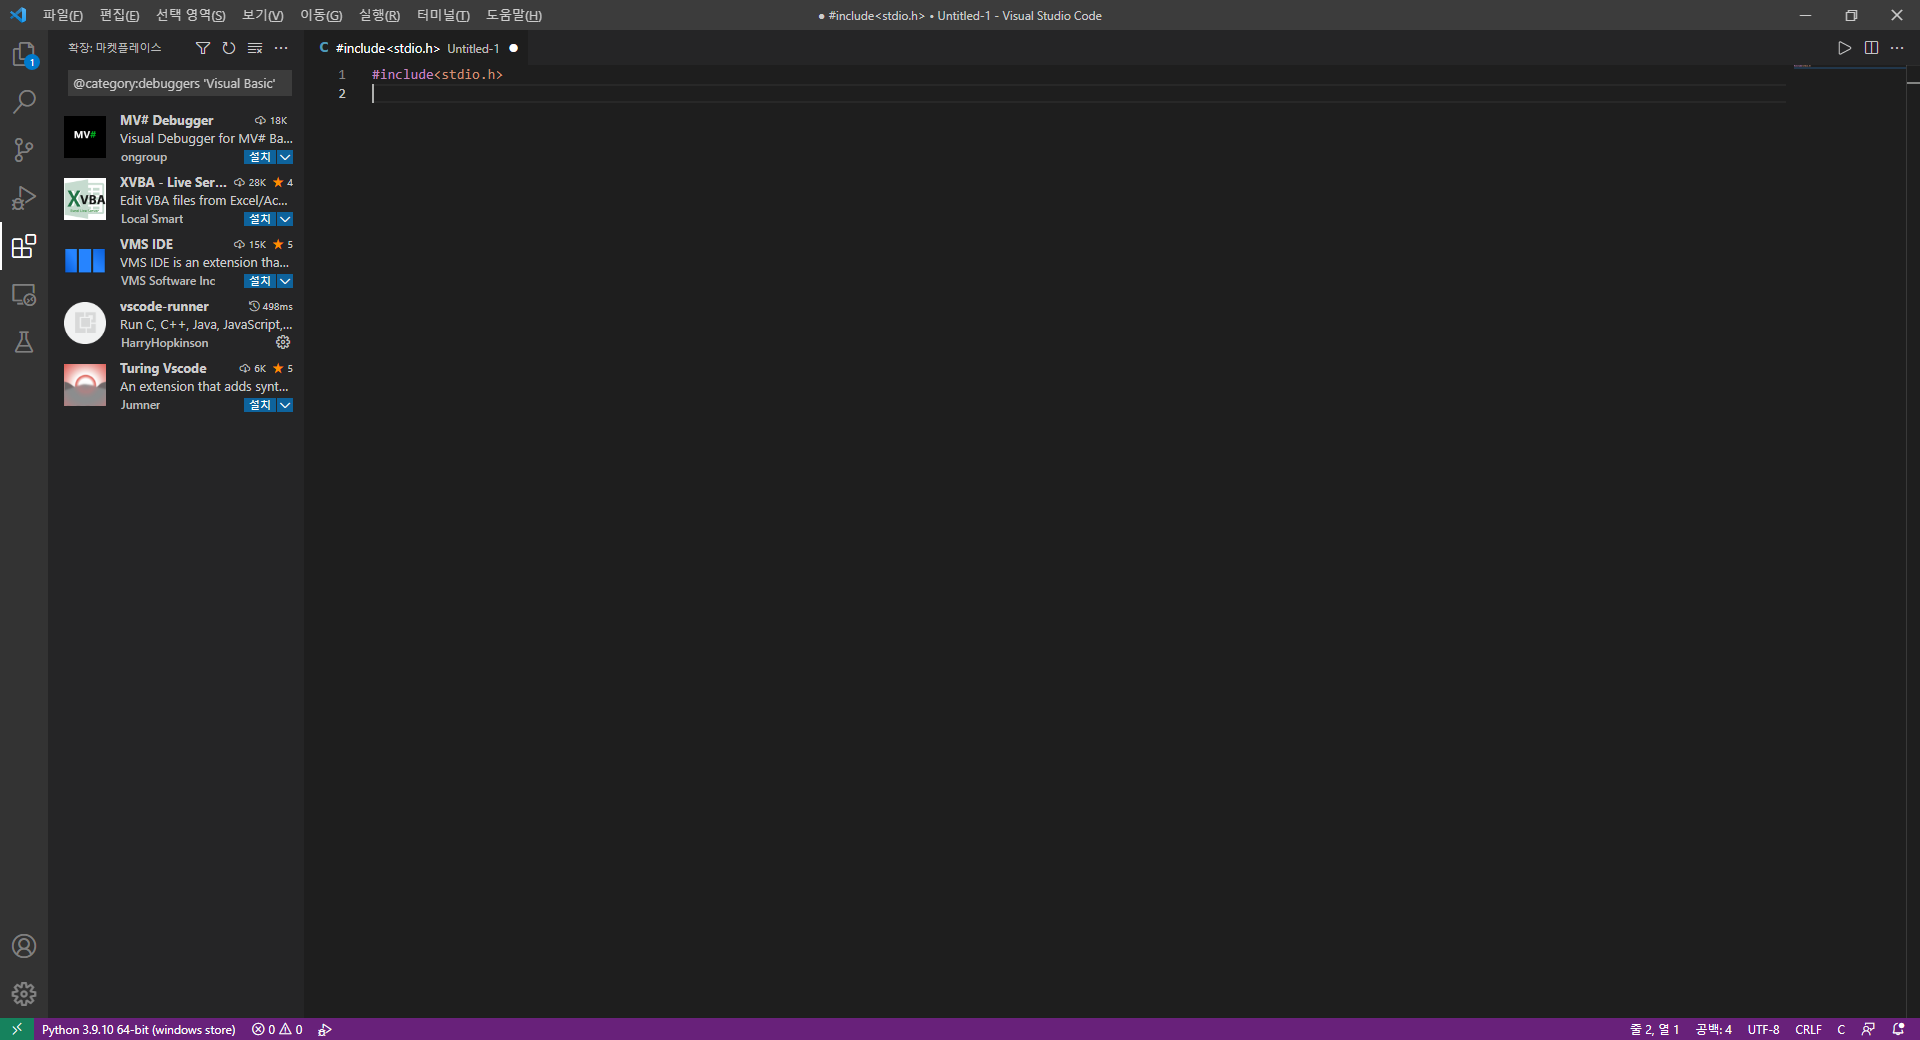Open the Explorer view in activity bar
This screenshot has width=1920, height=1040.
(24, 54)
